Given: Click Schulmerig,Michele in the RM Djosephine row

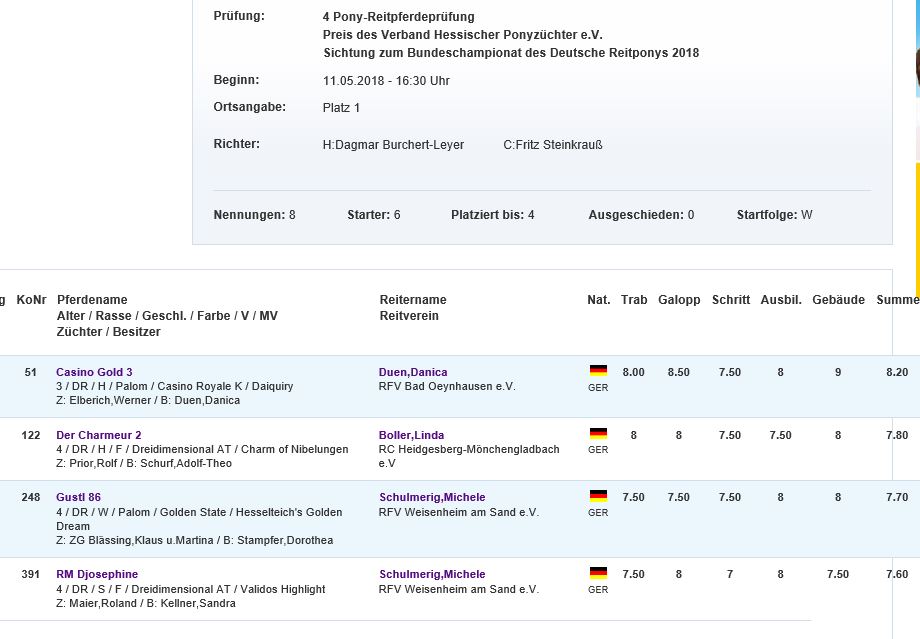Looking at the screenshot, I should coord(432,574).
